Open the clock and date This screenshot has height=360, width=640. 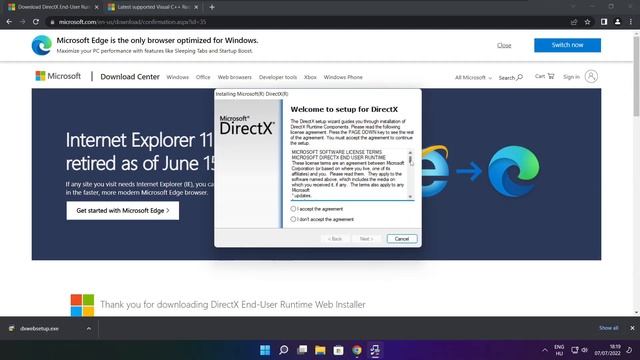click(x=608, y=350)
